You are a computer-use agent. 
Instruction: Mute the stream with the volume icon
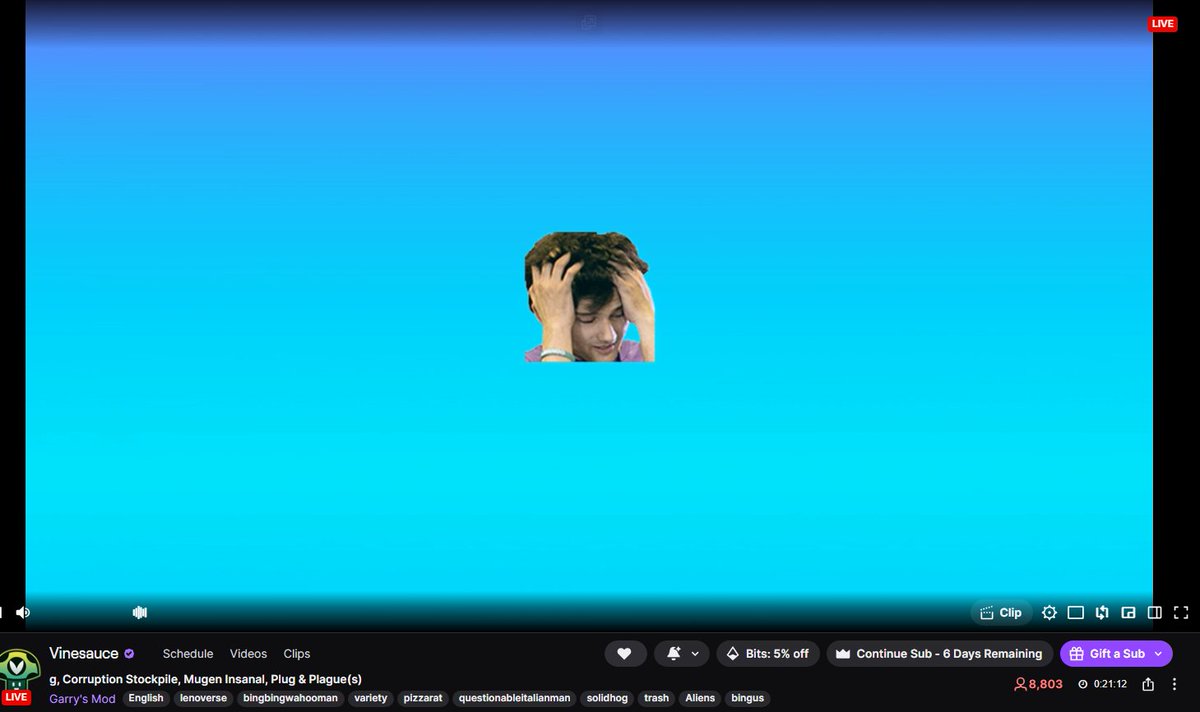point(23,612)
